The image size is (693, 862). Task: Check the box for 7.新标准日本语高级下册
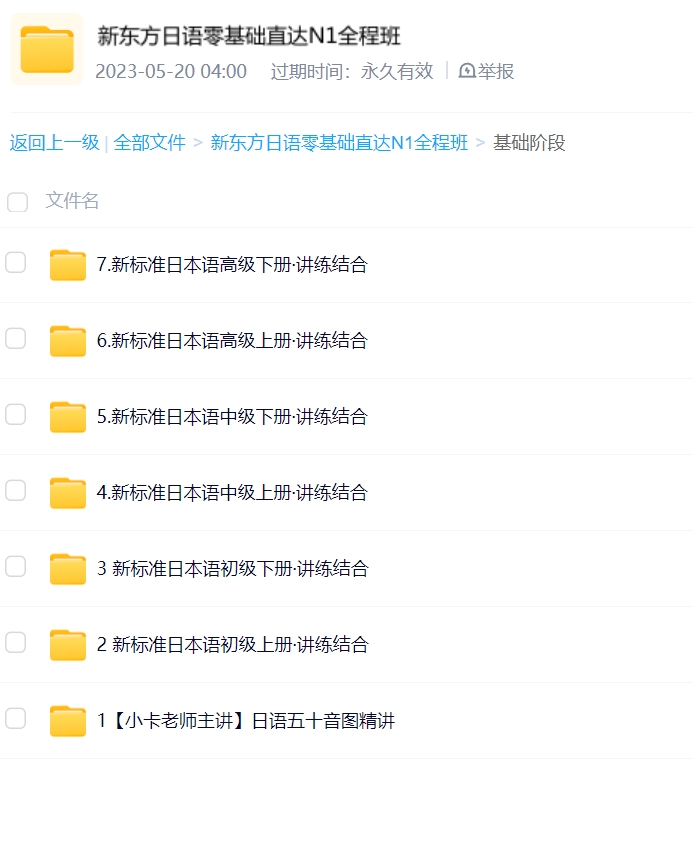pyautogui.click(x=16, y=263)
